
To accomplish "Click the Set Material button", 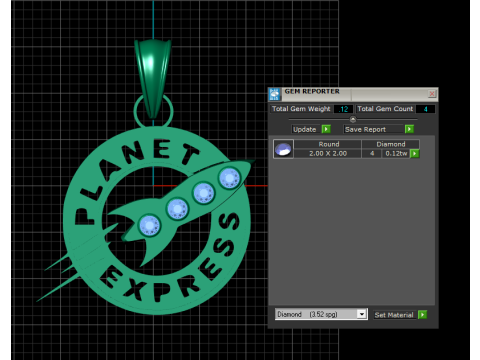I will coord(394,315).
